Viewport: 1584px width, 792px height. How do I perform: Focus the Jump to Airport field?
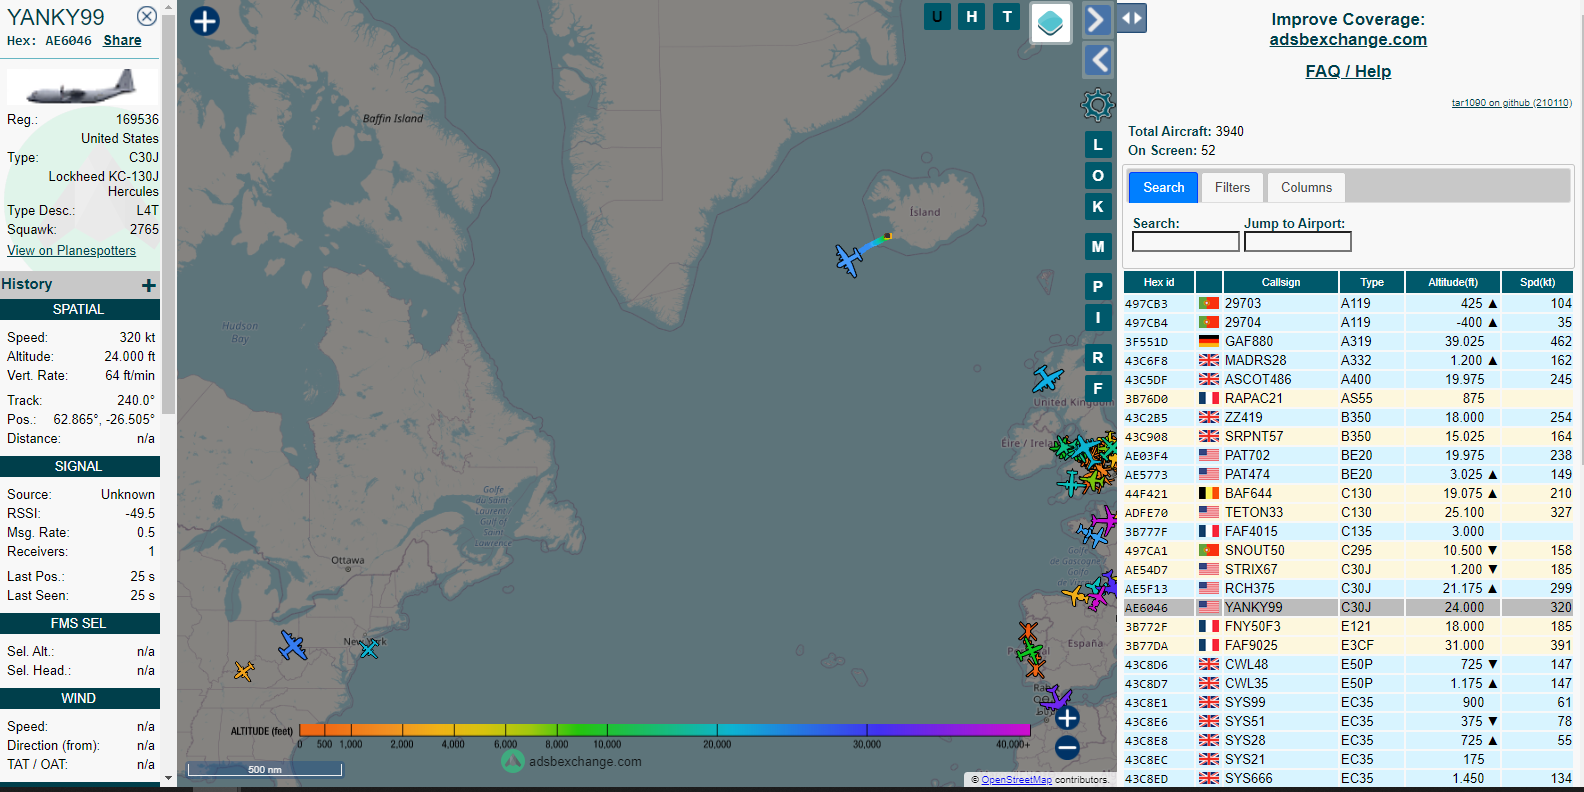pos(1297,241)
